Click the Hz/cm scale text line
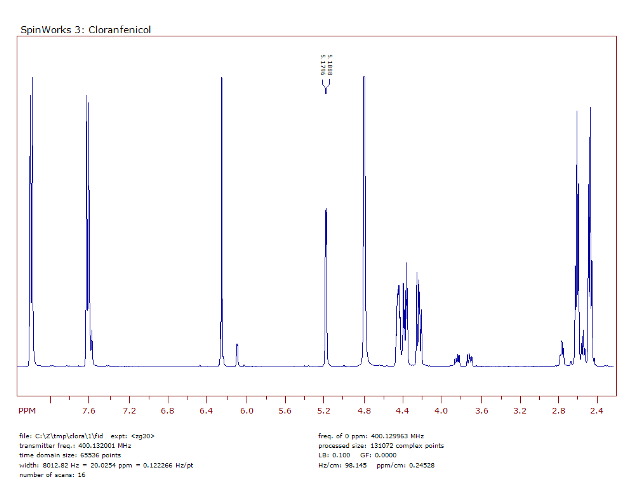Screen dimensions: 626x480 tap(382, 465)
